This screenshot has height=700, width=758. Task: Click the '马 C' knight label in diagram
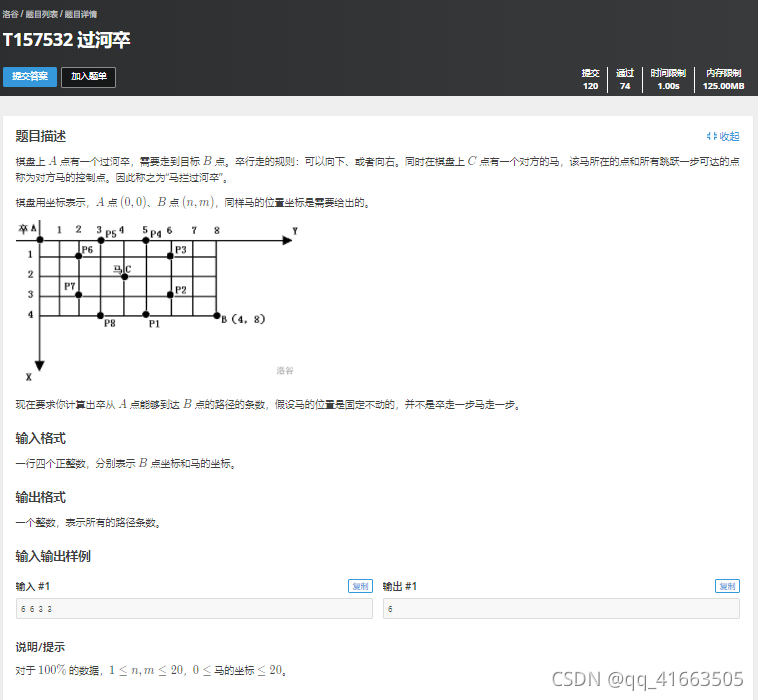(x=122, y=269)
